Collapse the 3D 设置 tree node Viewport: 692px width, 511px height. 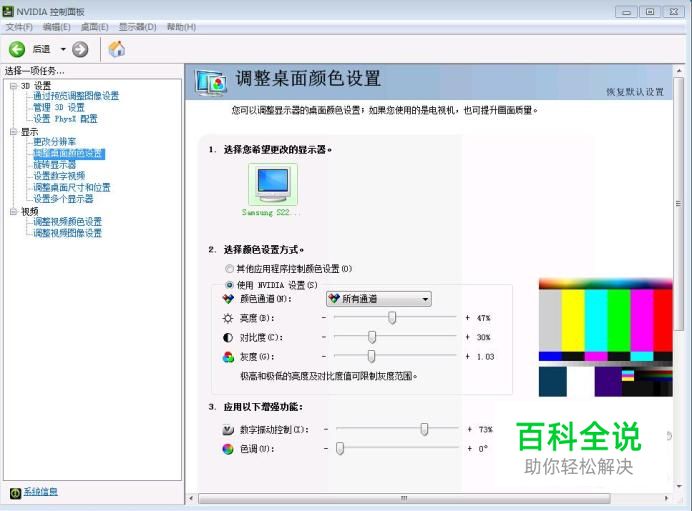pos(14,86)
